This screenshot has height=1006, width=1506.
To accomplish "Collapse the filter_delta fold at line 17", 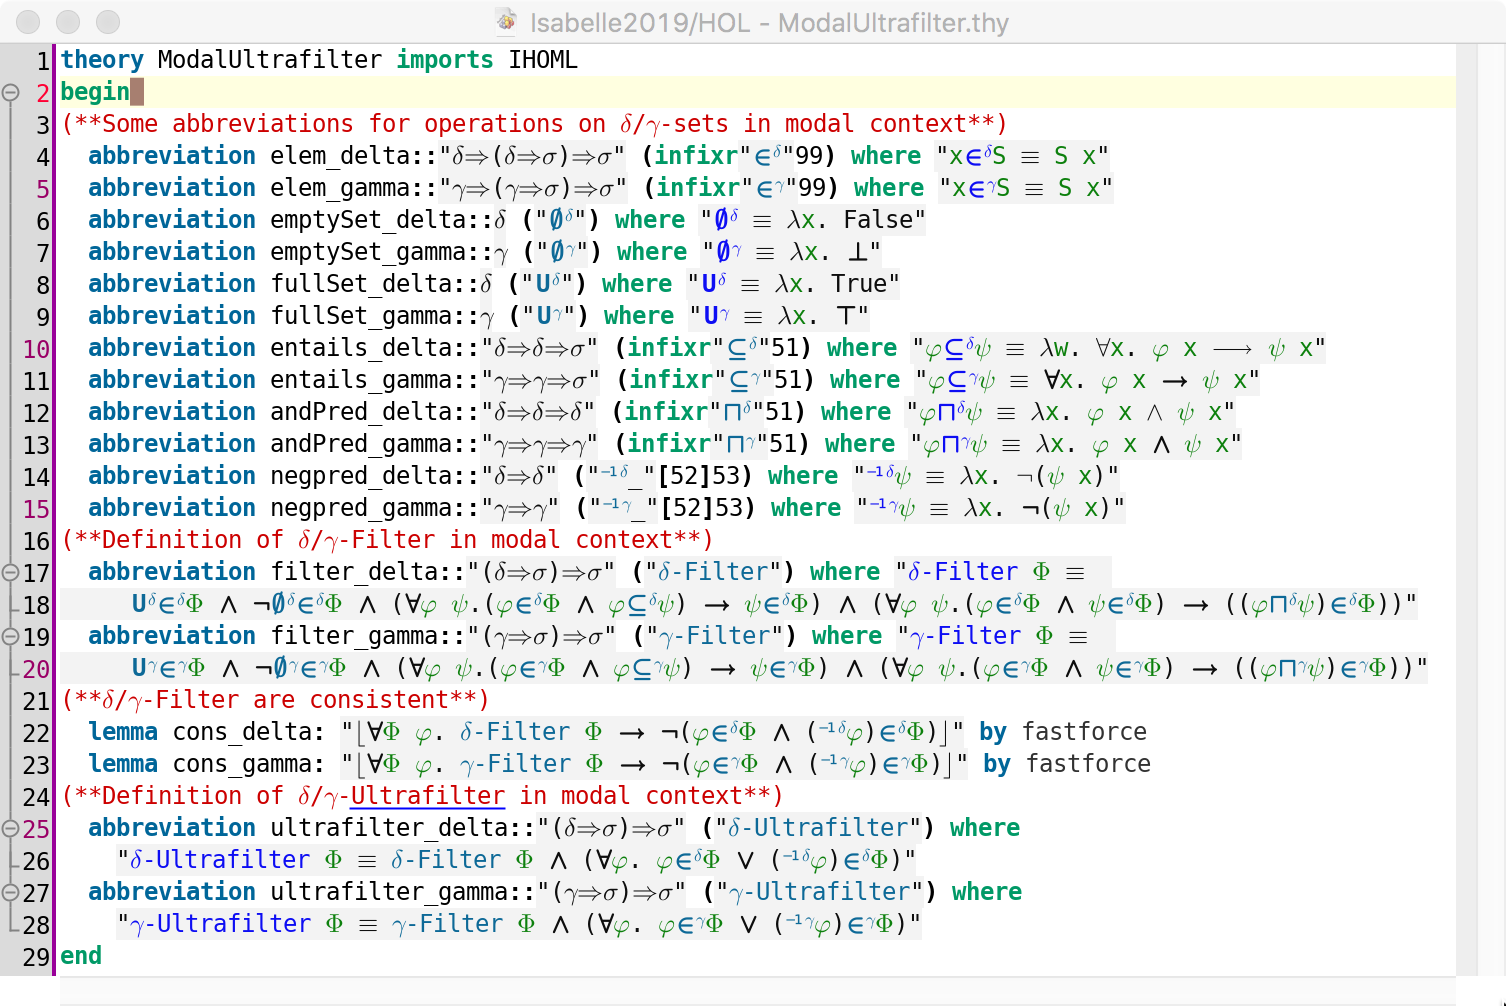I will pyautogui.click(x=11, y=573).
